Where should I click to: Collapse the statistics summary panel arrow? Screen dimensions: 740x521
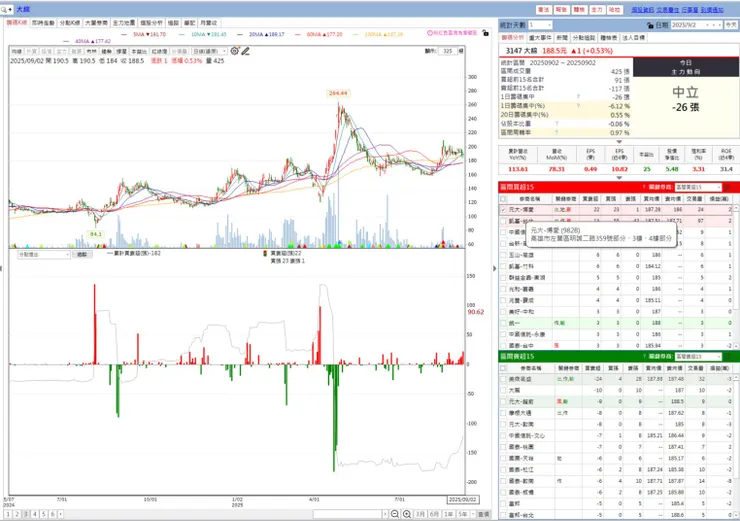pyautogui.click(x=619, y=142)
